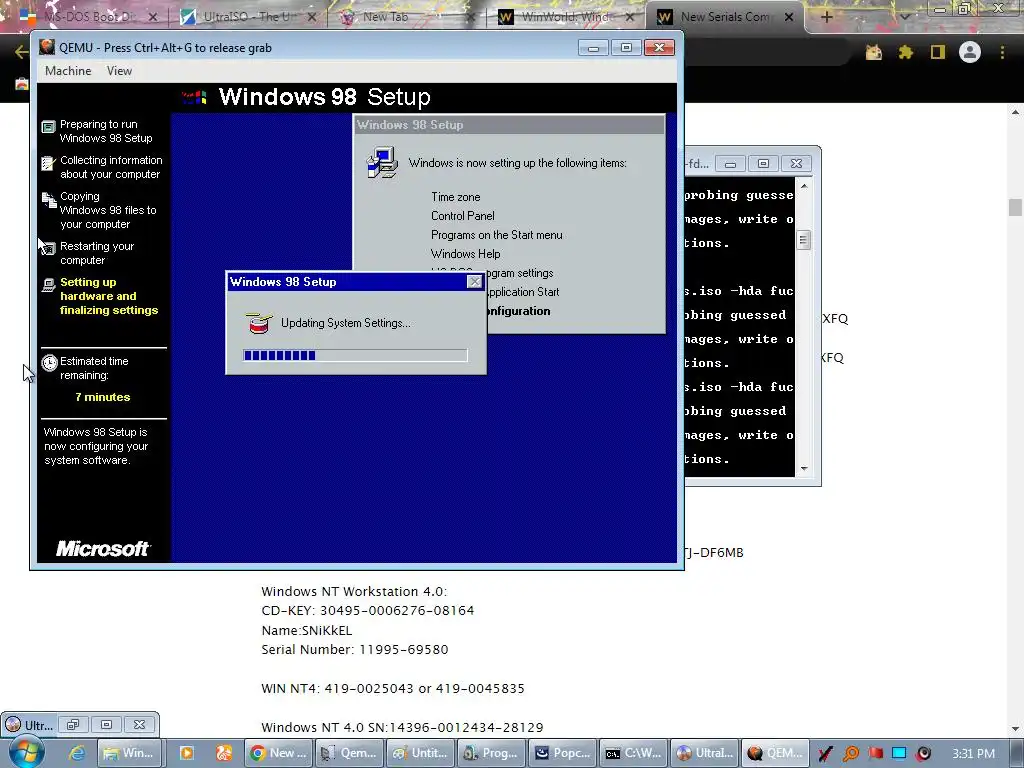Click the 'Serial Number: 11995-69580' text line
1024x768 pixels.
(355, 649)
